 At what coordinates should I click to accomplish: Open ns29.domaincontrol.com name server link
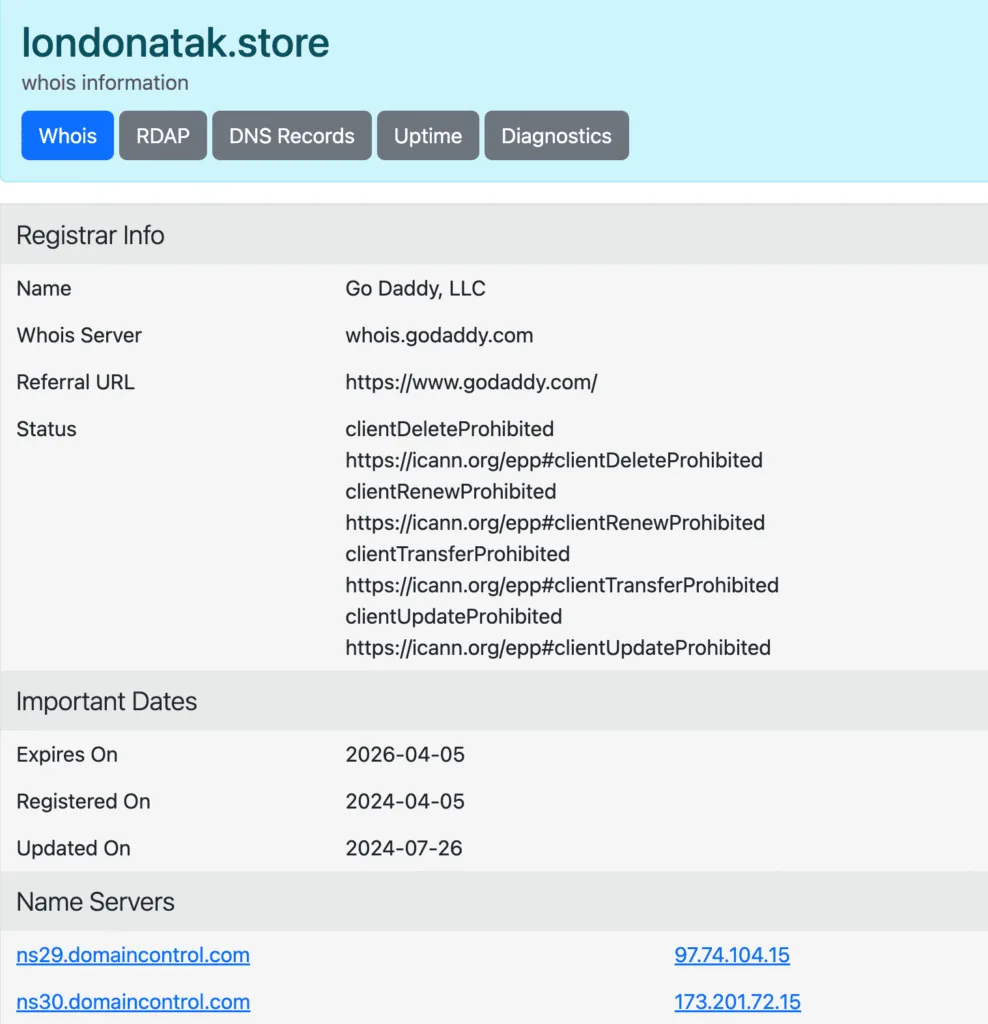133,955
